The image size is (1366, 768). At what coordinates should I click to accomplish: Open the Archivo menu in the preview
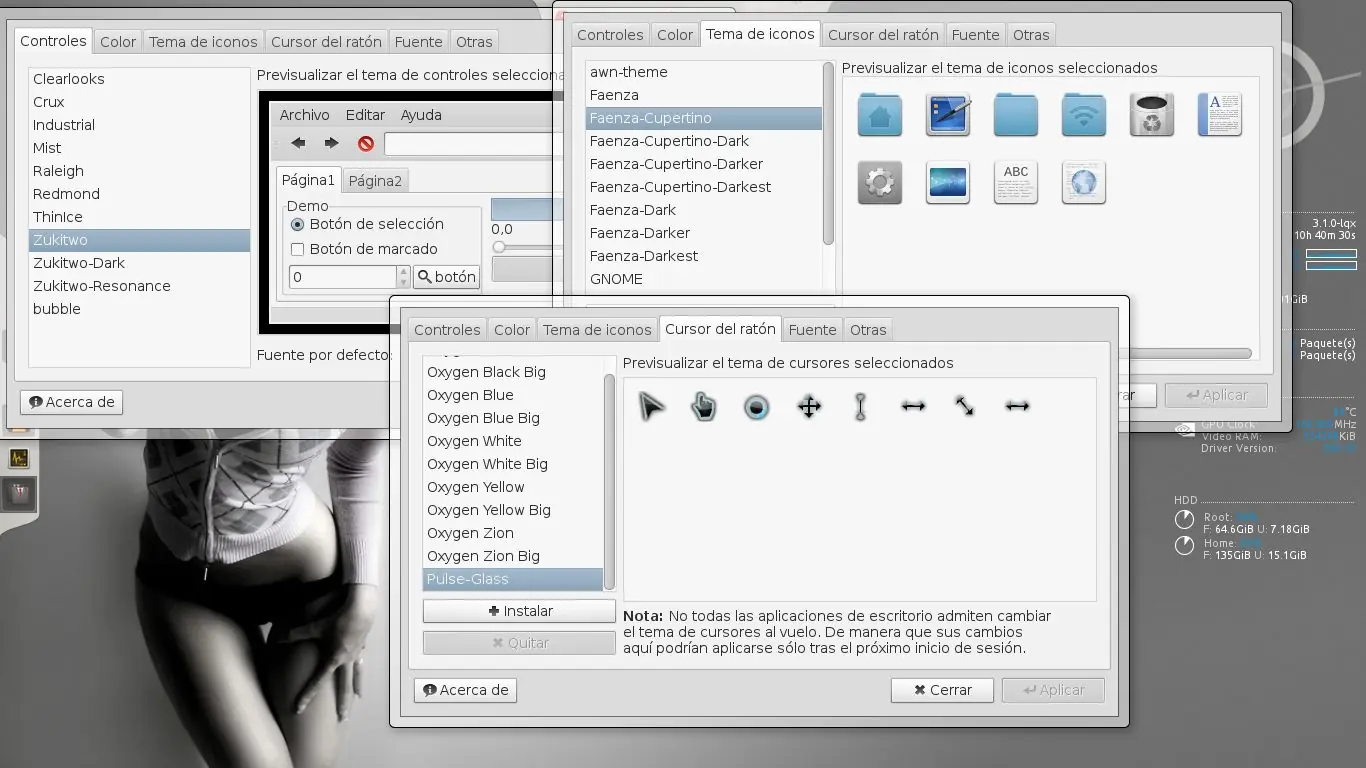[305, 115]
